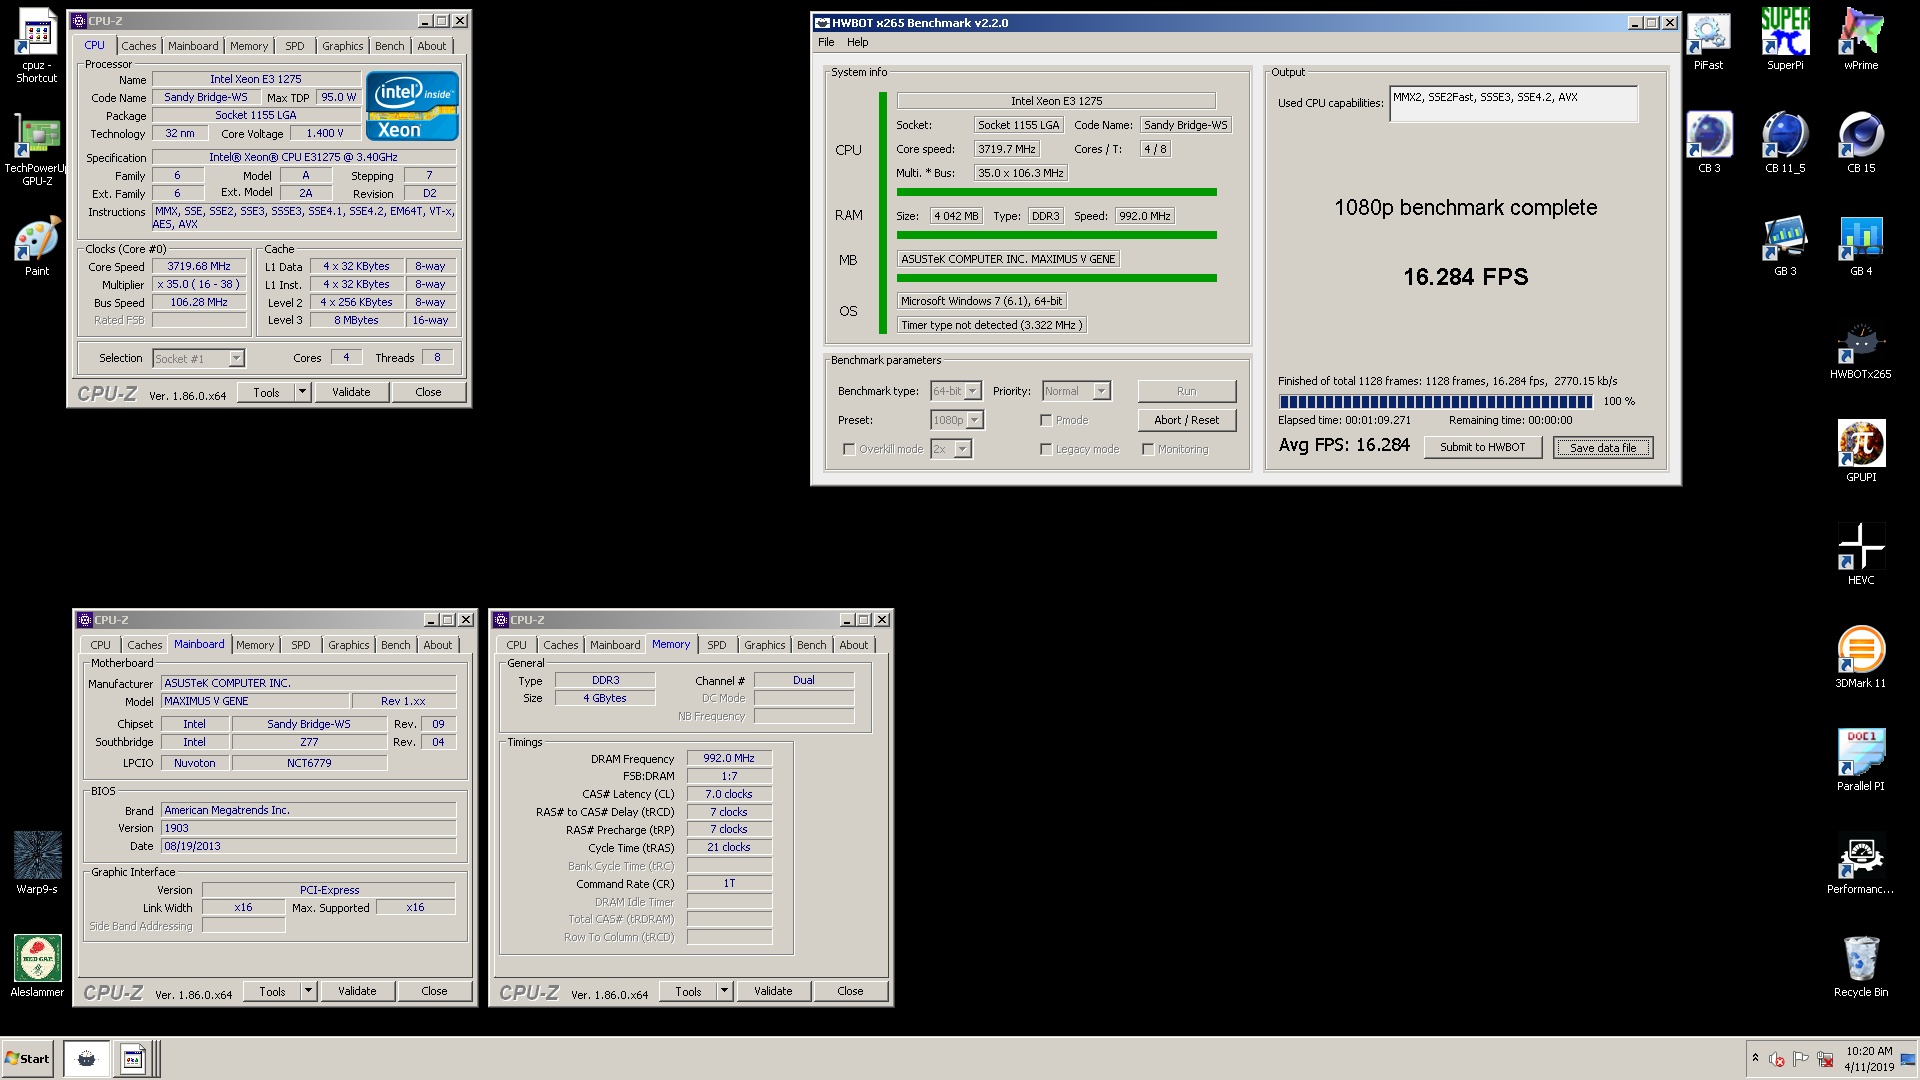Click the CPU-Z taskbar icon
The image size is (1920, 1080).
point(133,1059)
